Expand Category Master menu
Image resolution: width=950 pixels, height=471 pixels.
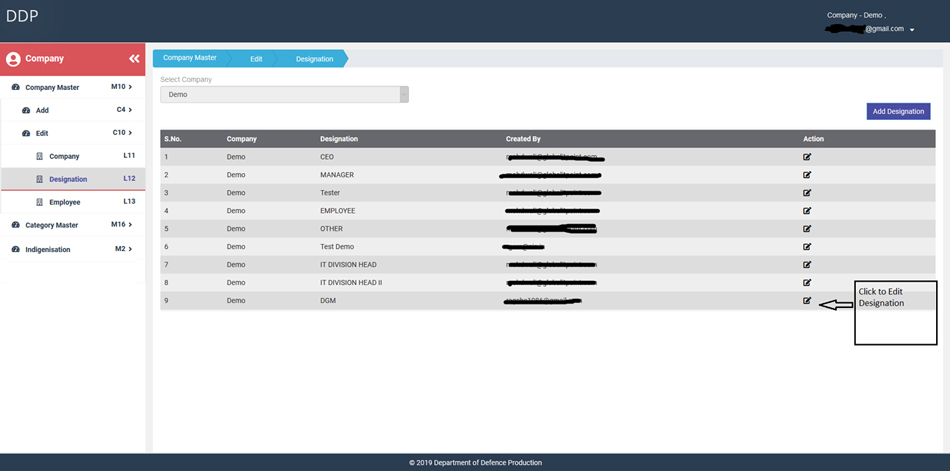72,225
